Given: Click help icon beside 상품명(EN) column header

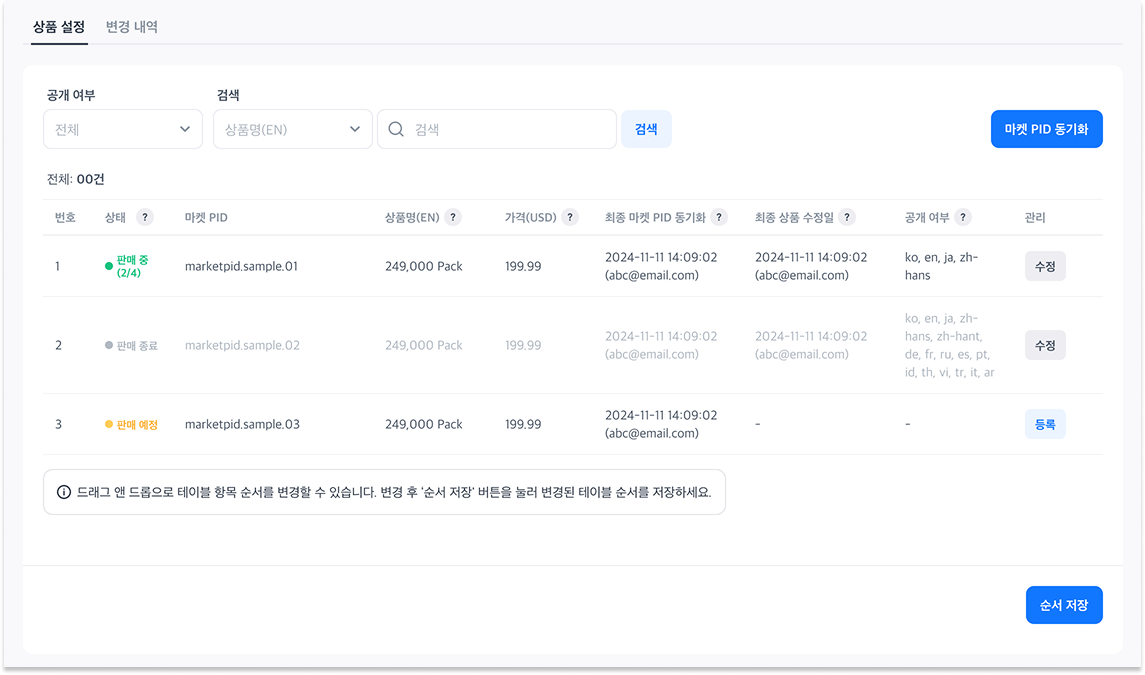Looking at the screenshot, I should pyautogui.click(x=453, y=218).
